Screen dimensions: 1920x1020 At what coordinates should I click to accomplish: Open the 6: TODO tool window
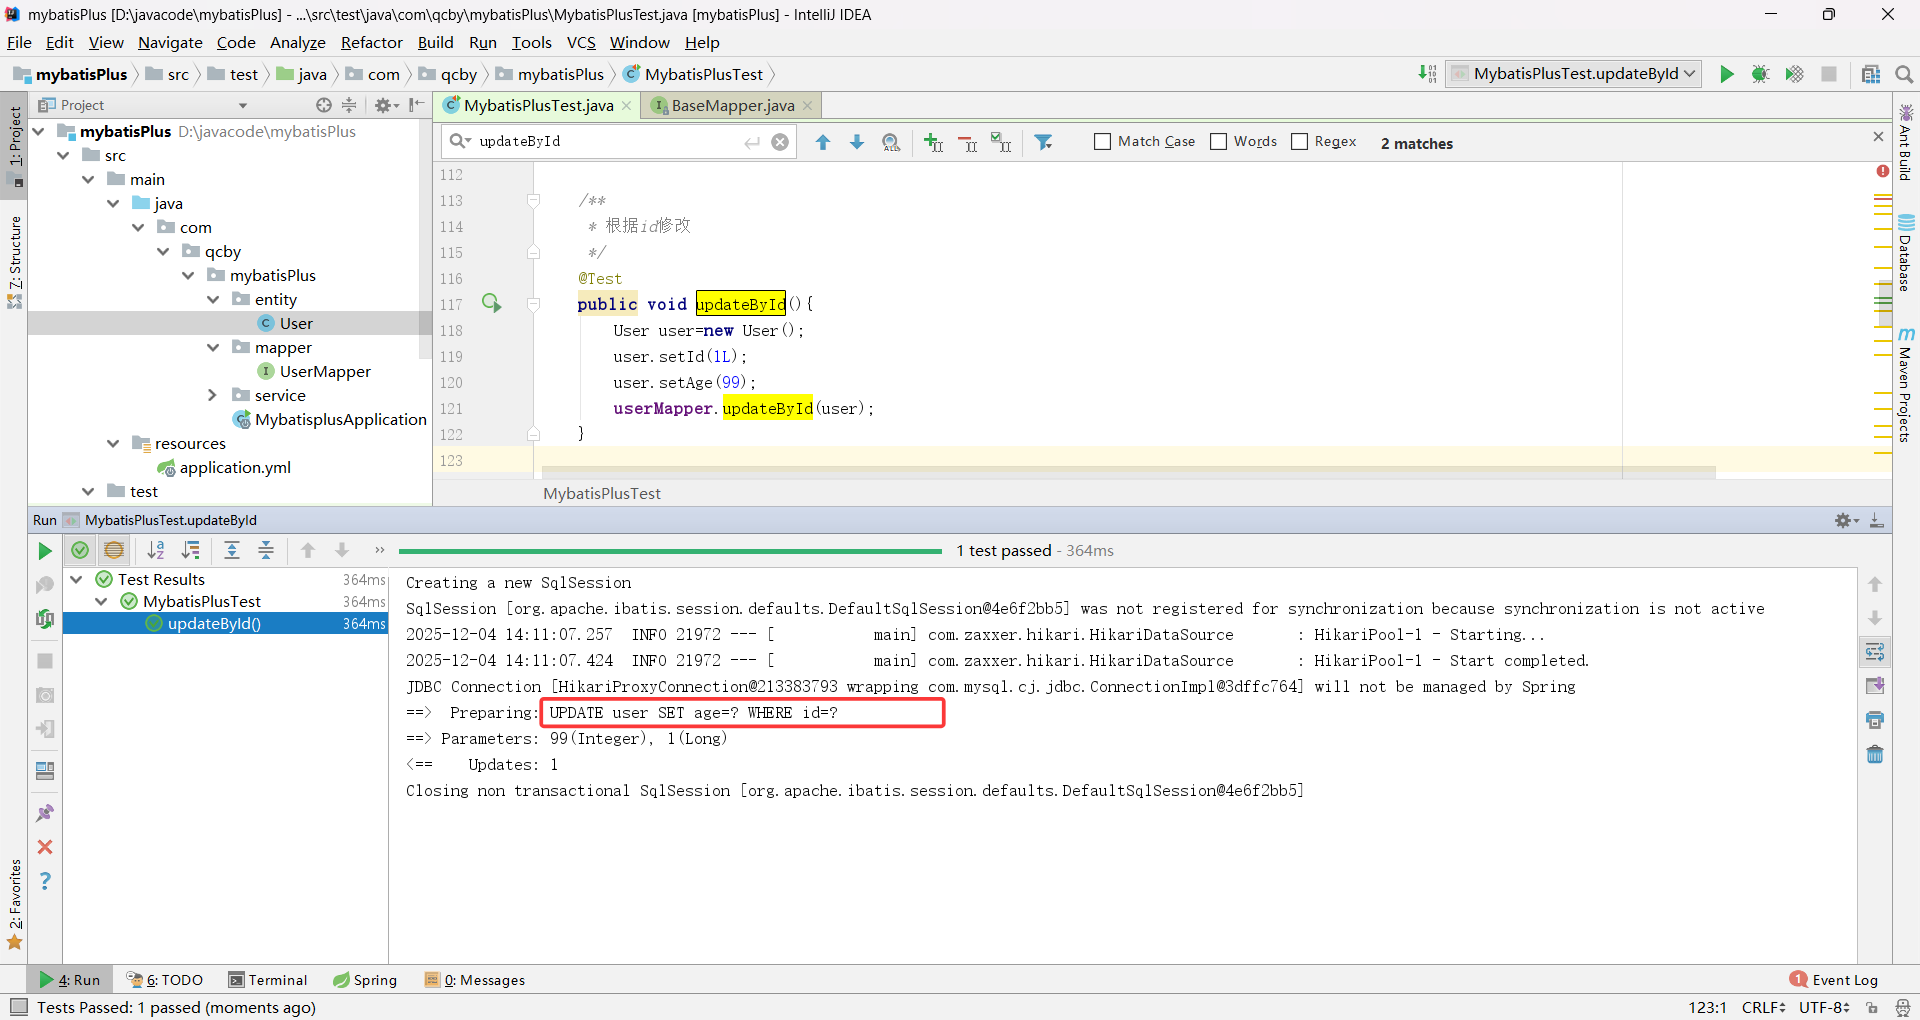[165, 980]
